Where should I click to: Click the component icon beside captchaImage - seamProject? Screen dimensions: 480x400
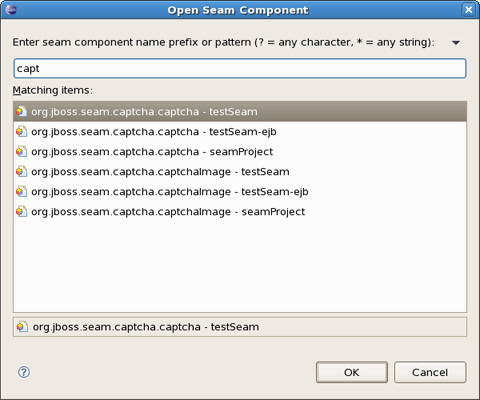coord(21,212)
